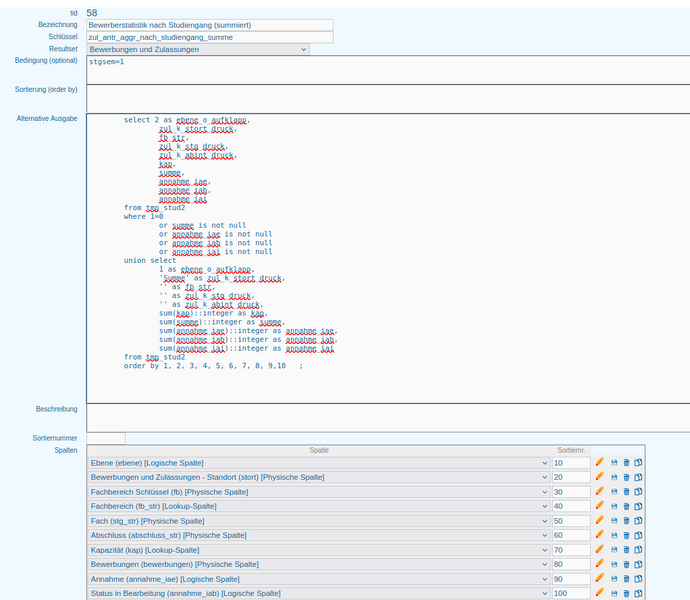Save the Ebene (ebene) column row
Image resolution: width=690 pixels, height=600 pixels.
click(x=614, y=463)
